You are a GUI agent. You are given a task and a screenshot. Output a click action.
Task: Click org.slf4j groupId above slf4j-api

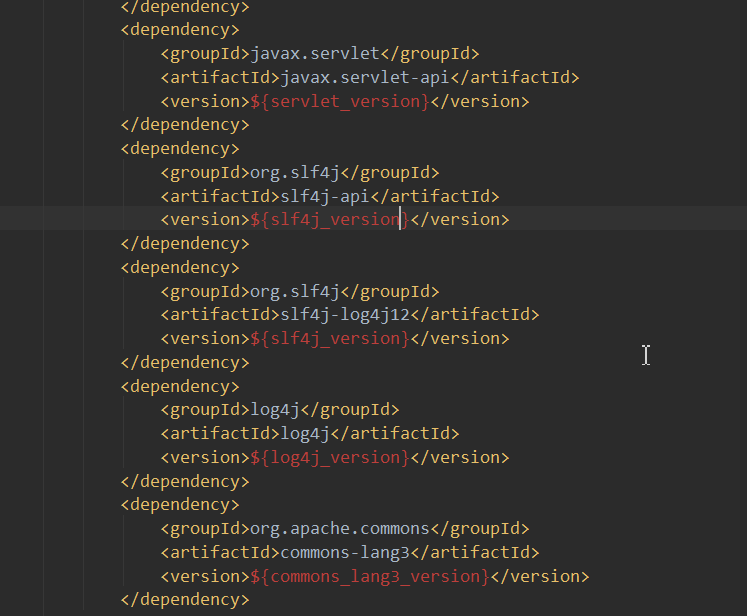[x=294, y=172]
